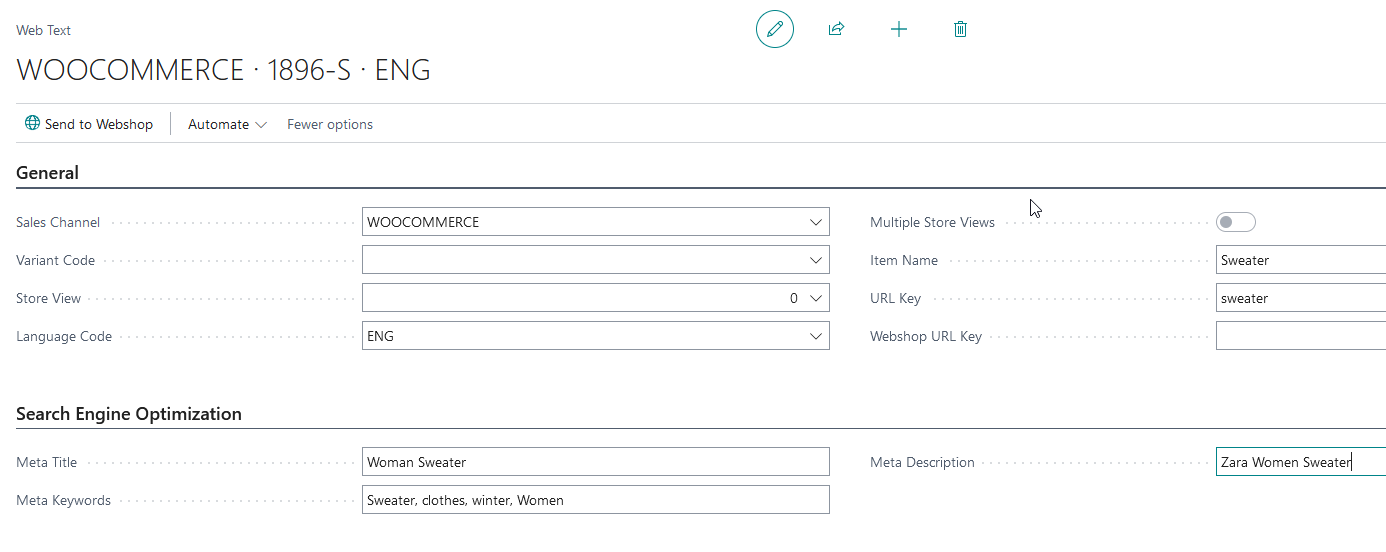
Task: Click the Meta Keywords field
Action: click(595, 500)
